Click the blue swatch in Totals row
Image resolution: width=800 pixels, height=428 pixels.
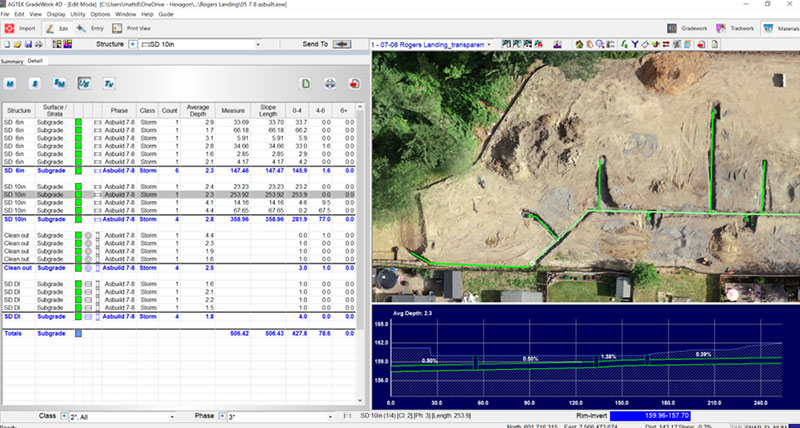tap(78, 333)
